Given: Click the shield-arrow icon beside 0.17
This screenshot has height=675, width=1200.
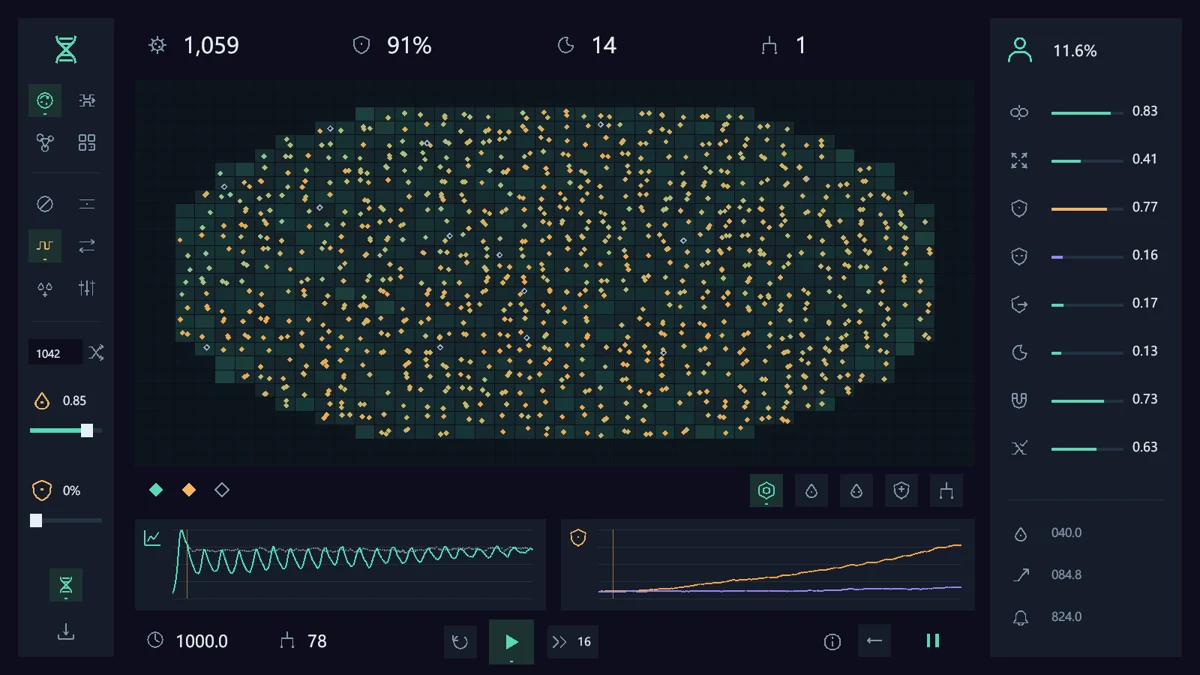Looking at the screenshot, I should tap(1019, 304).
